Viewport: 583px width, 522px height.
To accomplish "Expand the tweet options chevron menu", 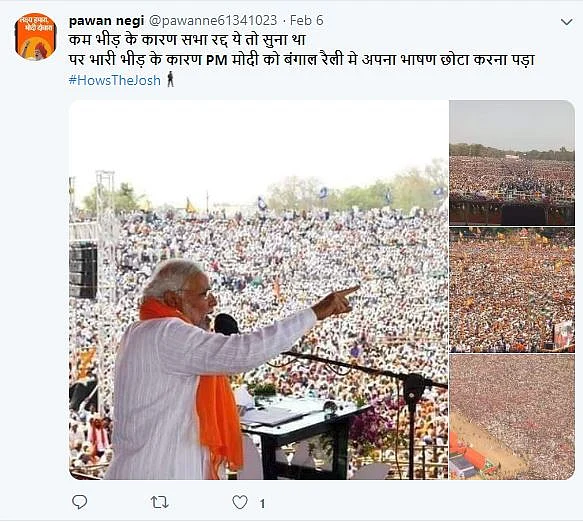I will (x=567, y=22).
